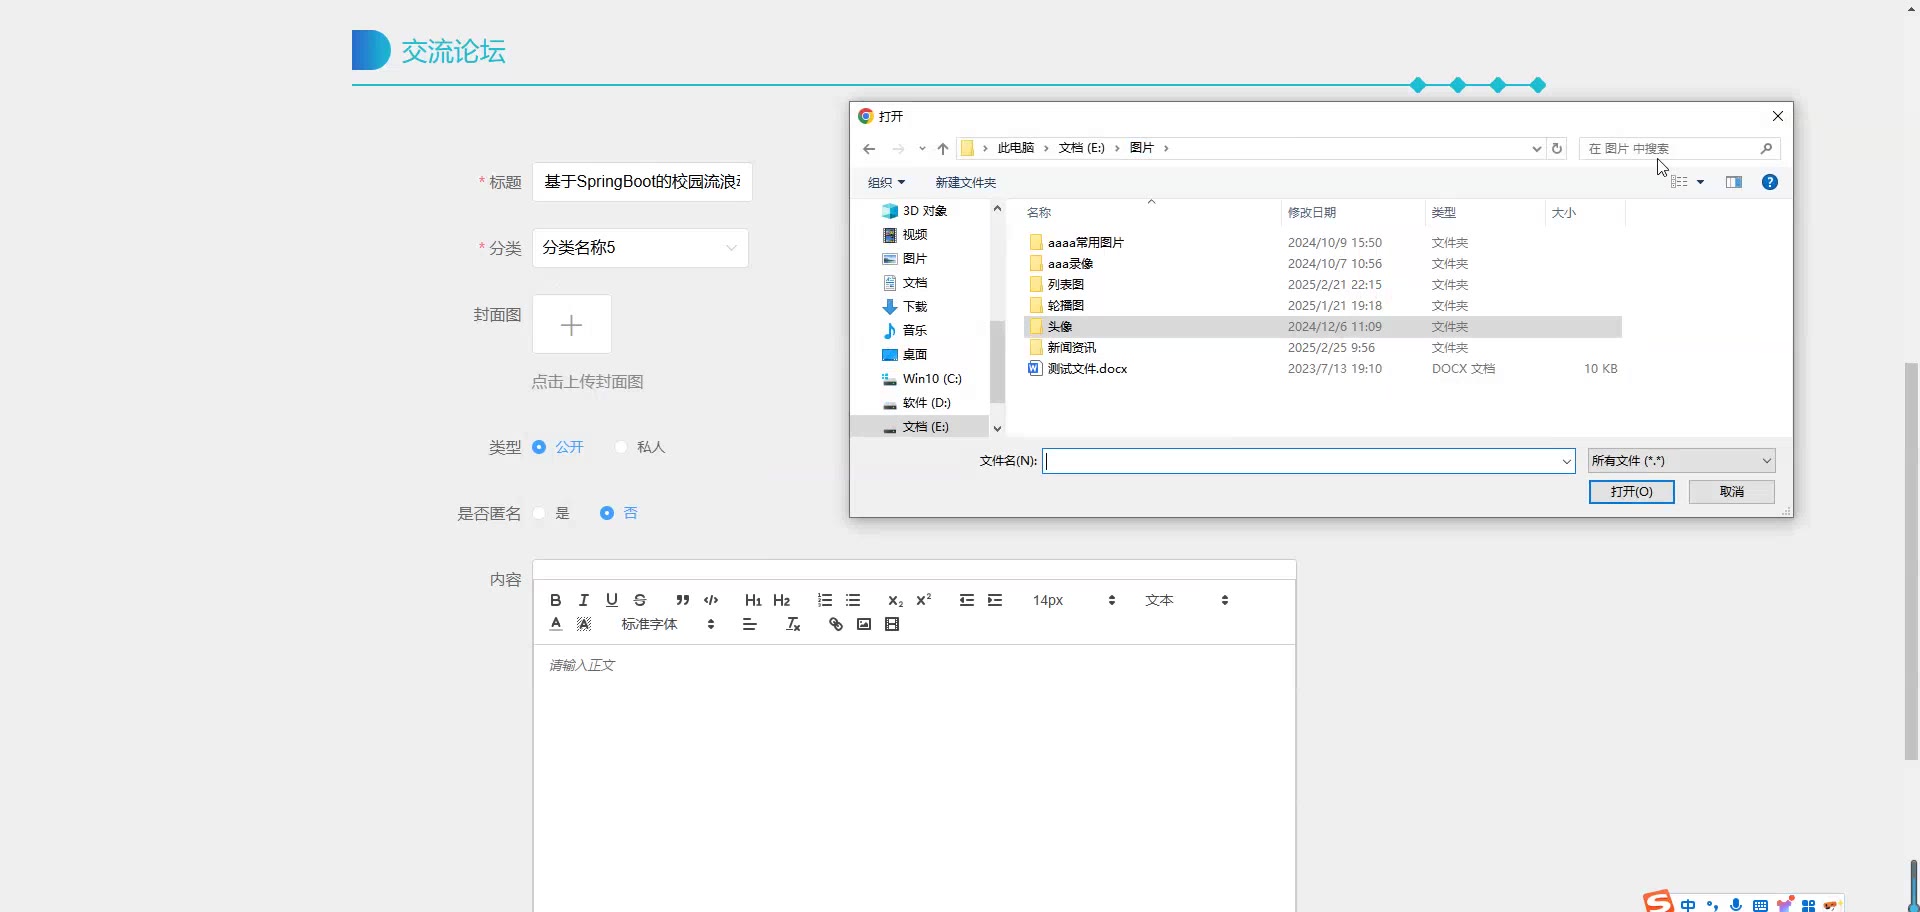Click 新建文件夹 in the dialog toolbar
The width and height of the screenshot is (1920, 912).
pyautogui.click(x=965, y=182)
